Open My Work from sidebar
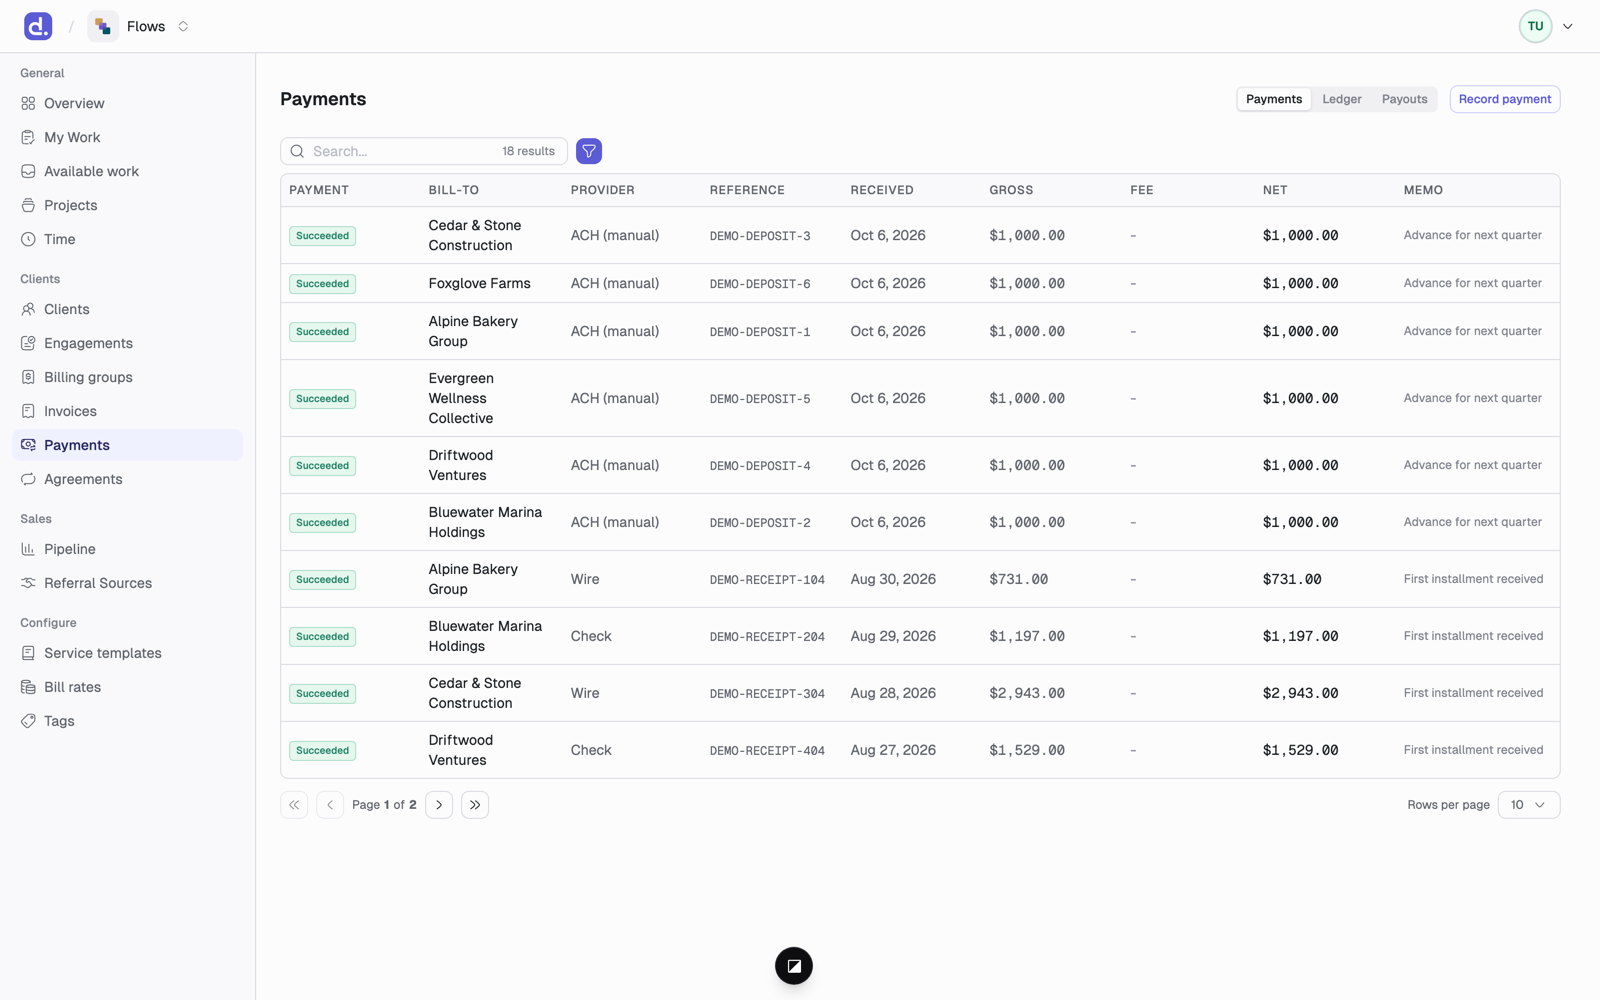Viewport: 1600px width, 1000px height. pos(72,137)
